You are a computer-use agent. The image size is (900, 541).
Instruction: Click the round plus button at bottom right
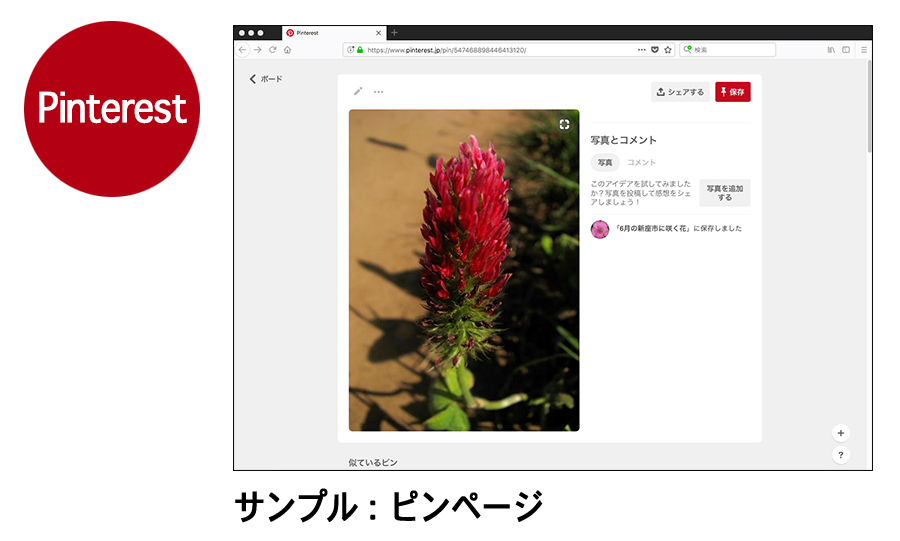point(840,433)
